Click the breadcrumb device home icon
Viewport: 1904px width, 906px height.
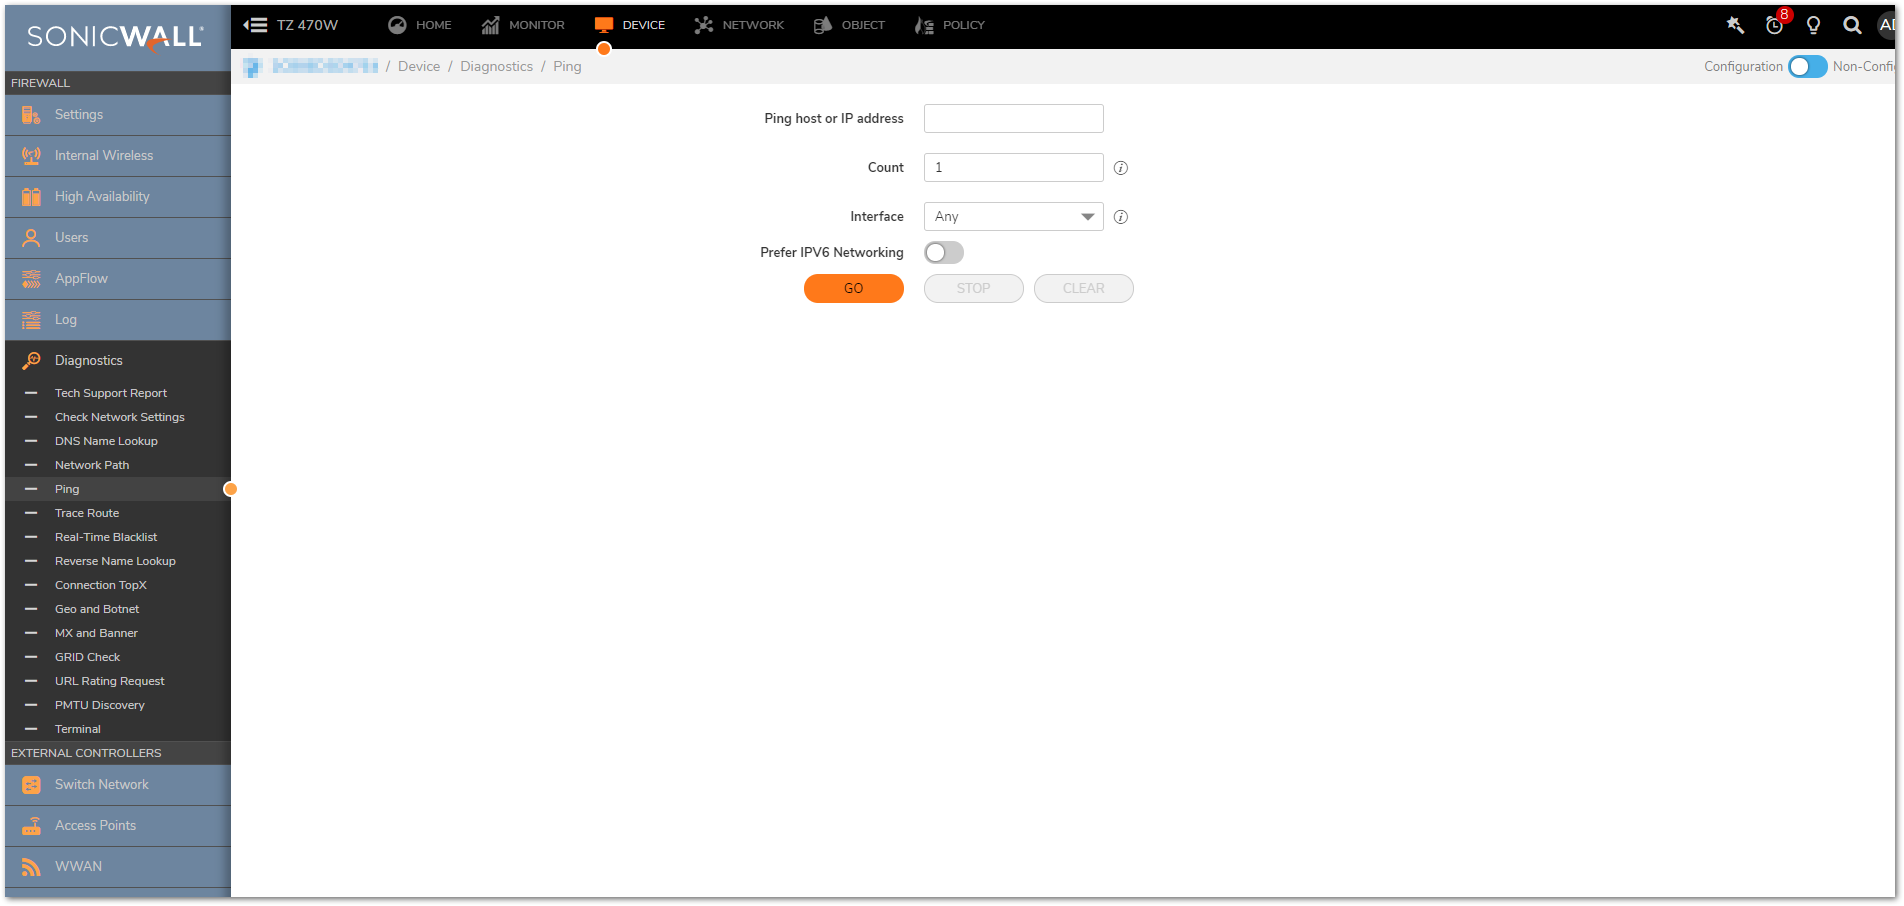[x=252, y=67]
